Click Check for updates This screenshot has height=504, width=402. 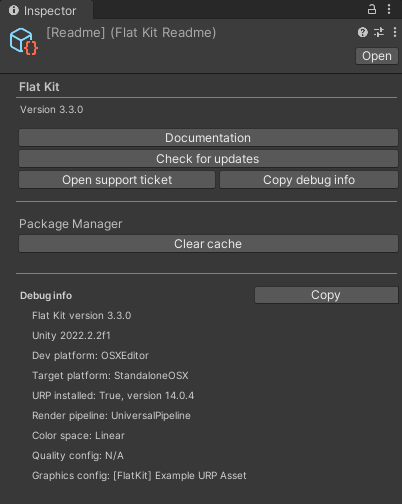pos(208,159)
